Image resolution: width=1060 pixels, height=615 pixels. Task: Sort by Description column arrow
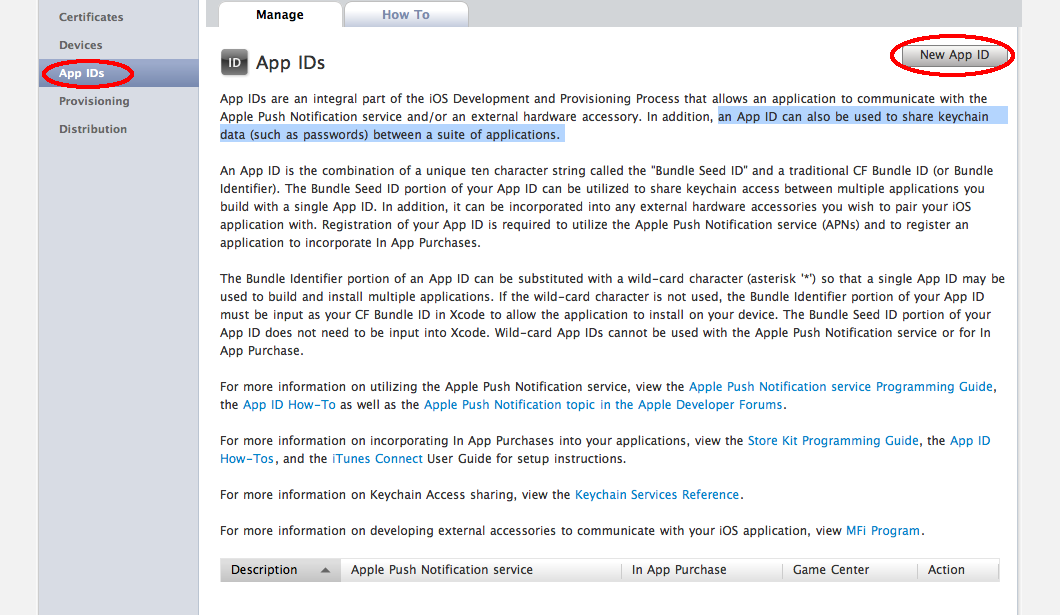click(325, 570)
